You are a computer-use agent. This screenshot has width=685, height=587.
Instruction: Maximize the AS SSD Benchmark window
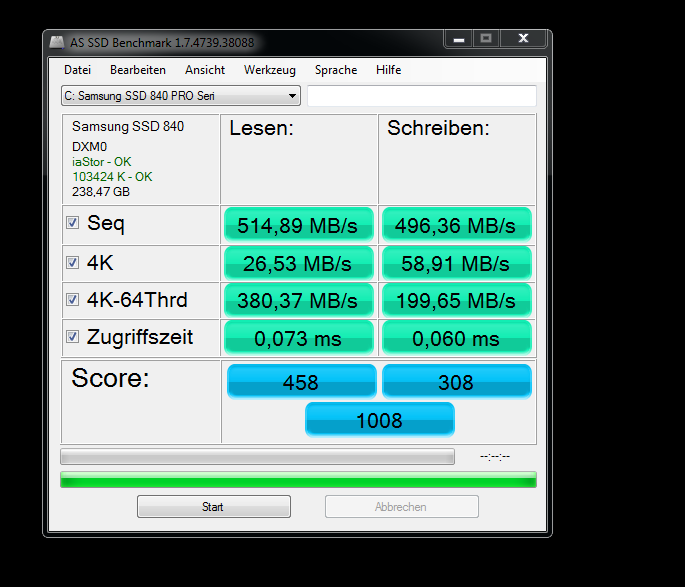(x=486, y=39)
